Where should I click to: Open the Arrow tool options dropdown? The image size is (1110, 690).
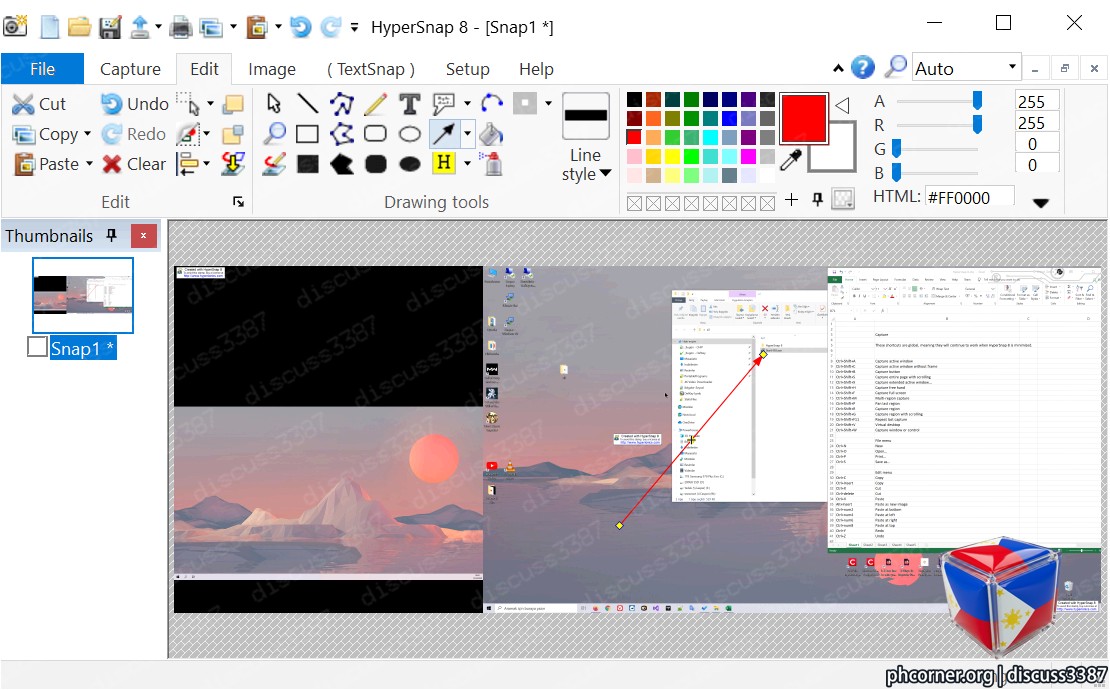tap(467, 133)
